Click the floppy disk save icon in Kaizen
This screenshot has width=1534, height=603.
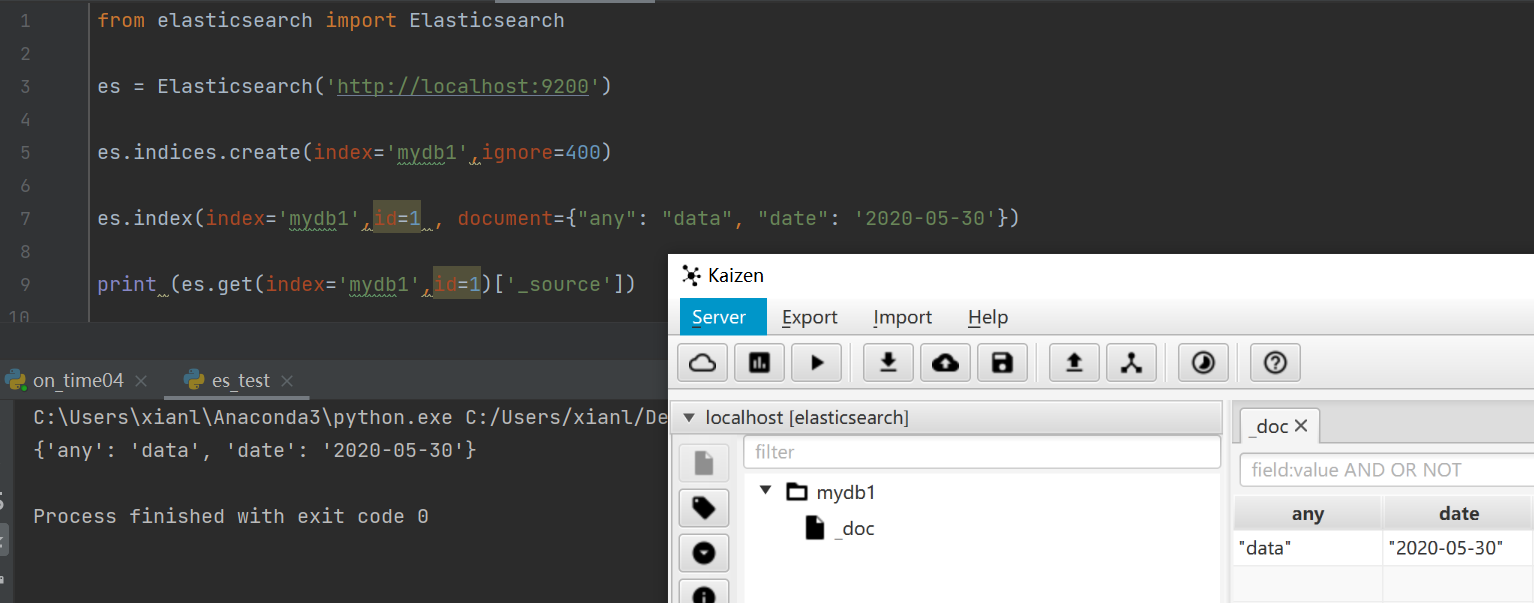pos(1002,362)
